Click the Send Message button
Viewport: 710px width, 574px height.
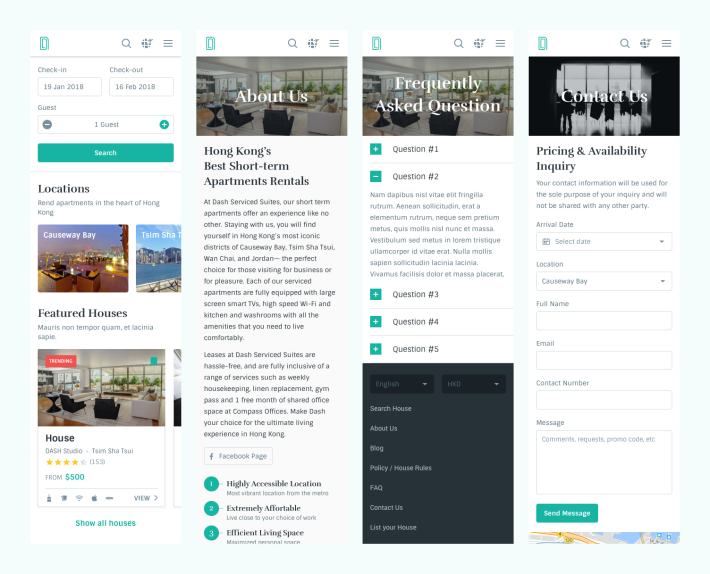567,513
